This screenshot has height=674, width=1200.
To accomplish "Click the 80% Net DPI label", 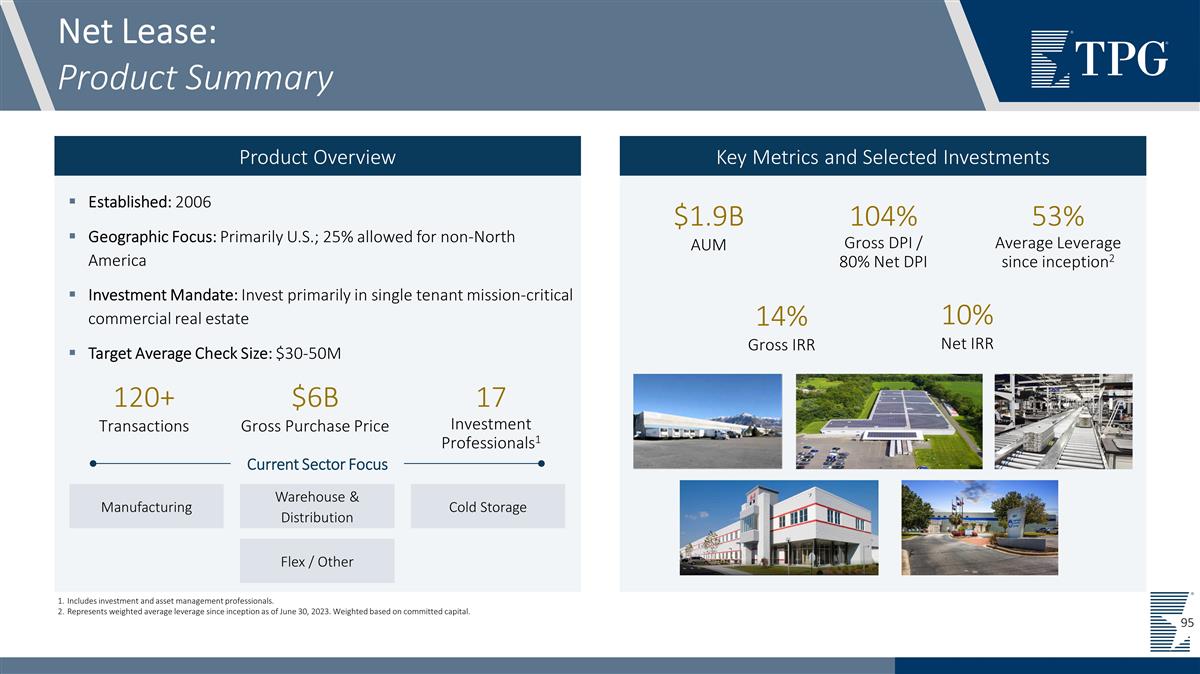I will coord(883,263).
